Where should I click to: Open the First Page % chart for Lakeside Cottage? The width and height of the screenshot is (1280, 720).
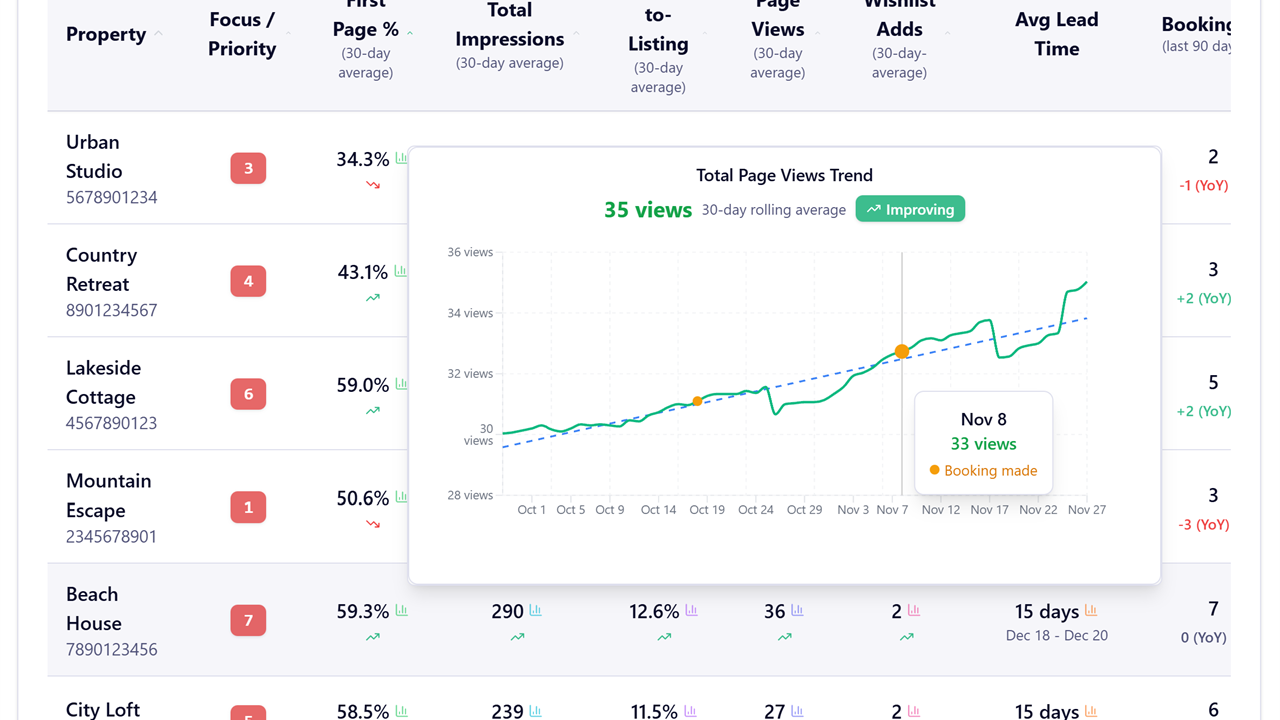click(401, 384)
